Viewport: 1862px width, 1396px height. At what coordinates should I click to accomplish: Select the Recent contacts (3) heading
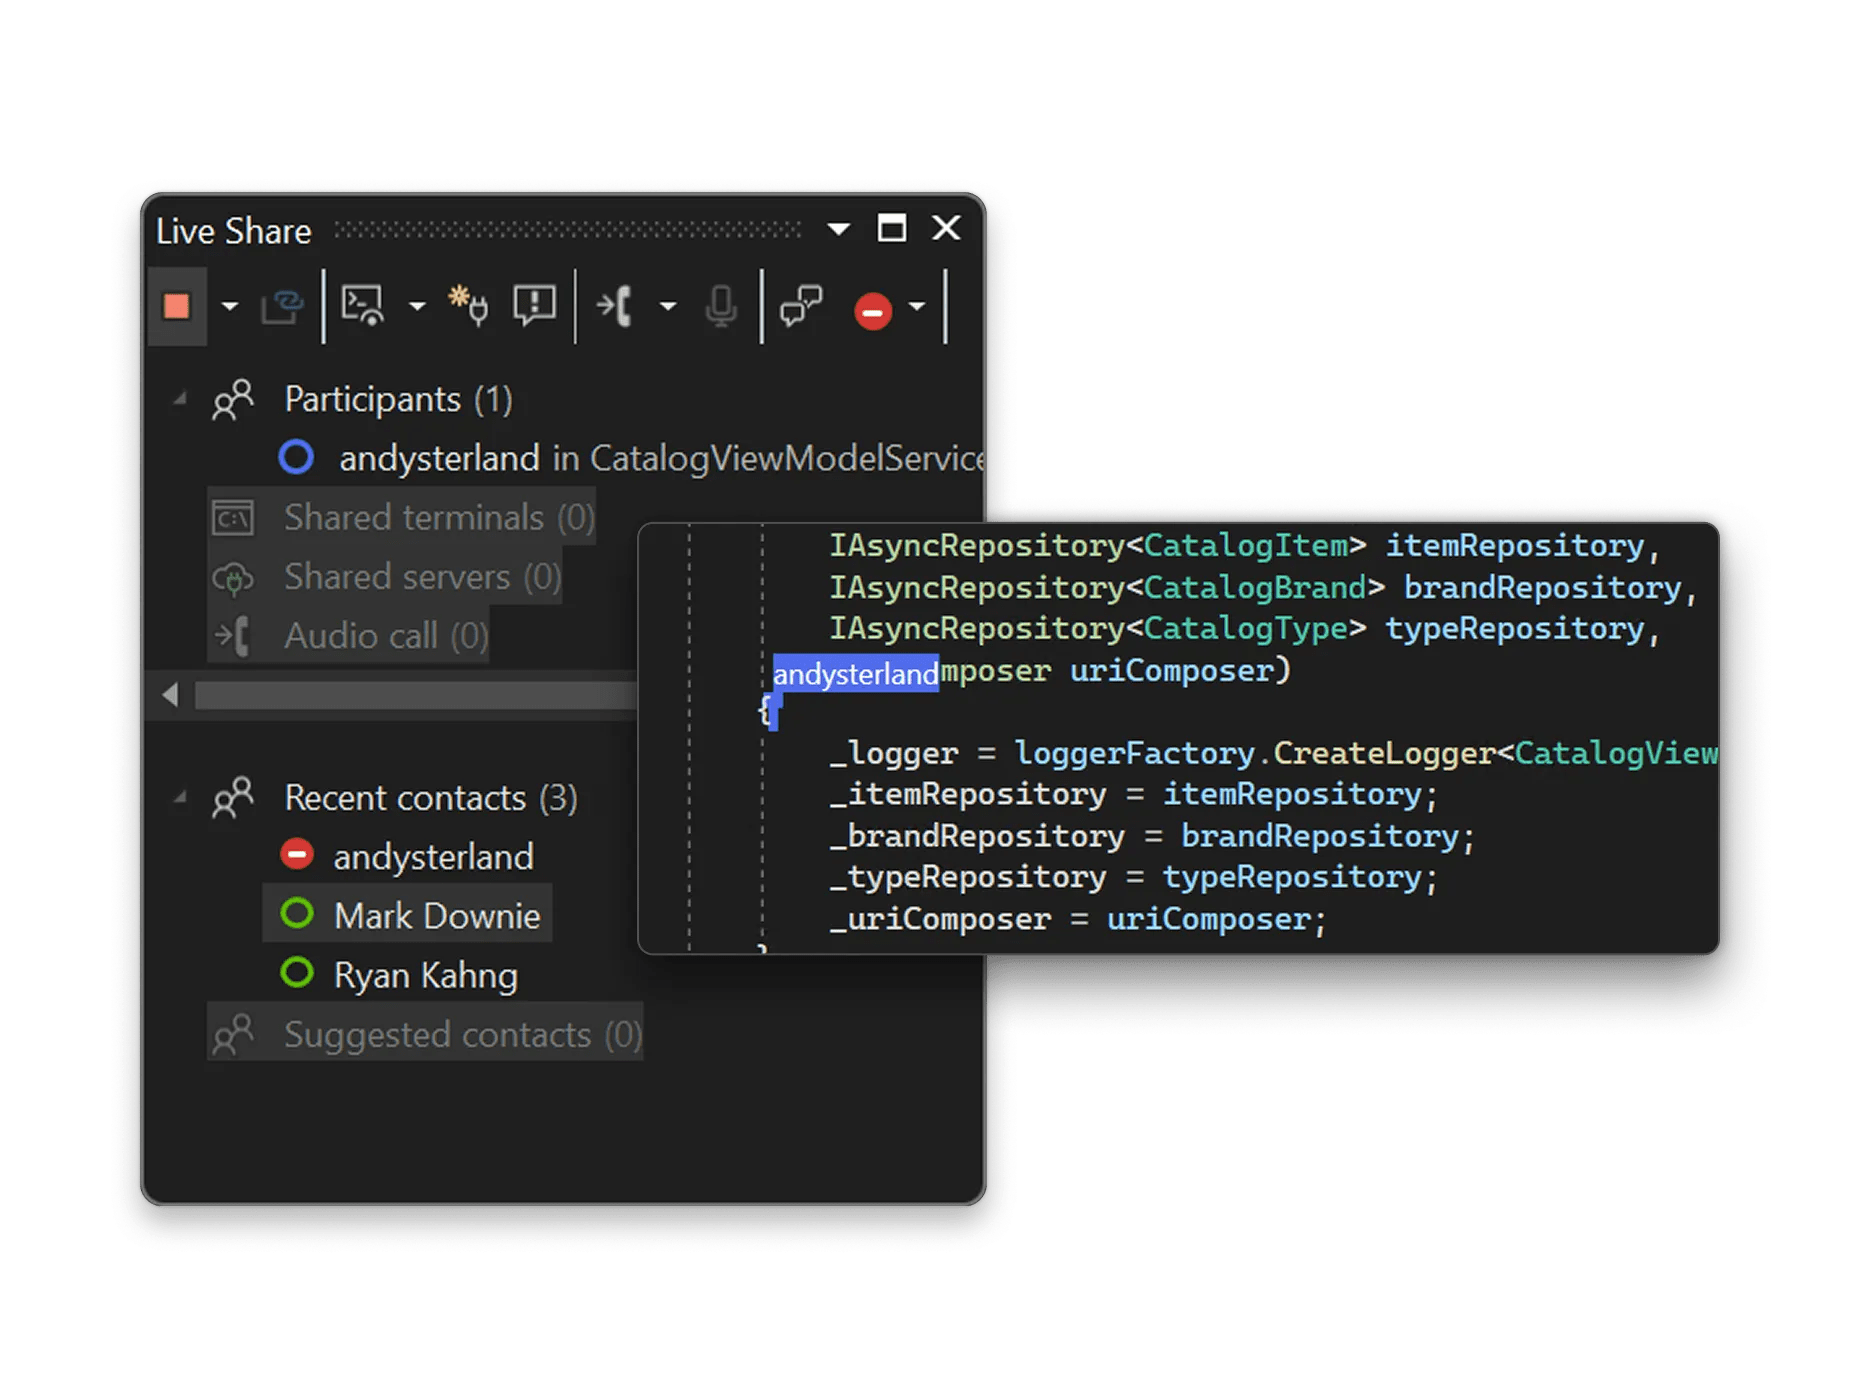(x=431, y=798)
